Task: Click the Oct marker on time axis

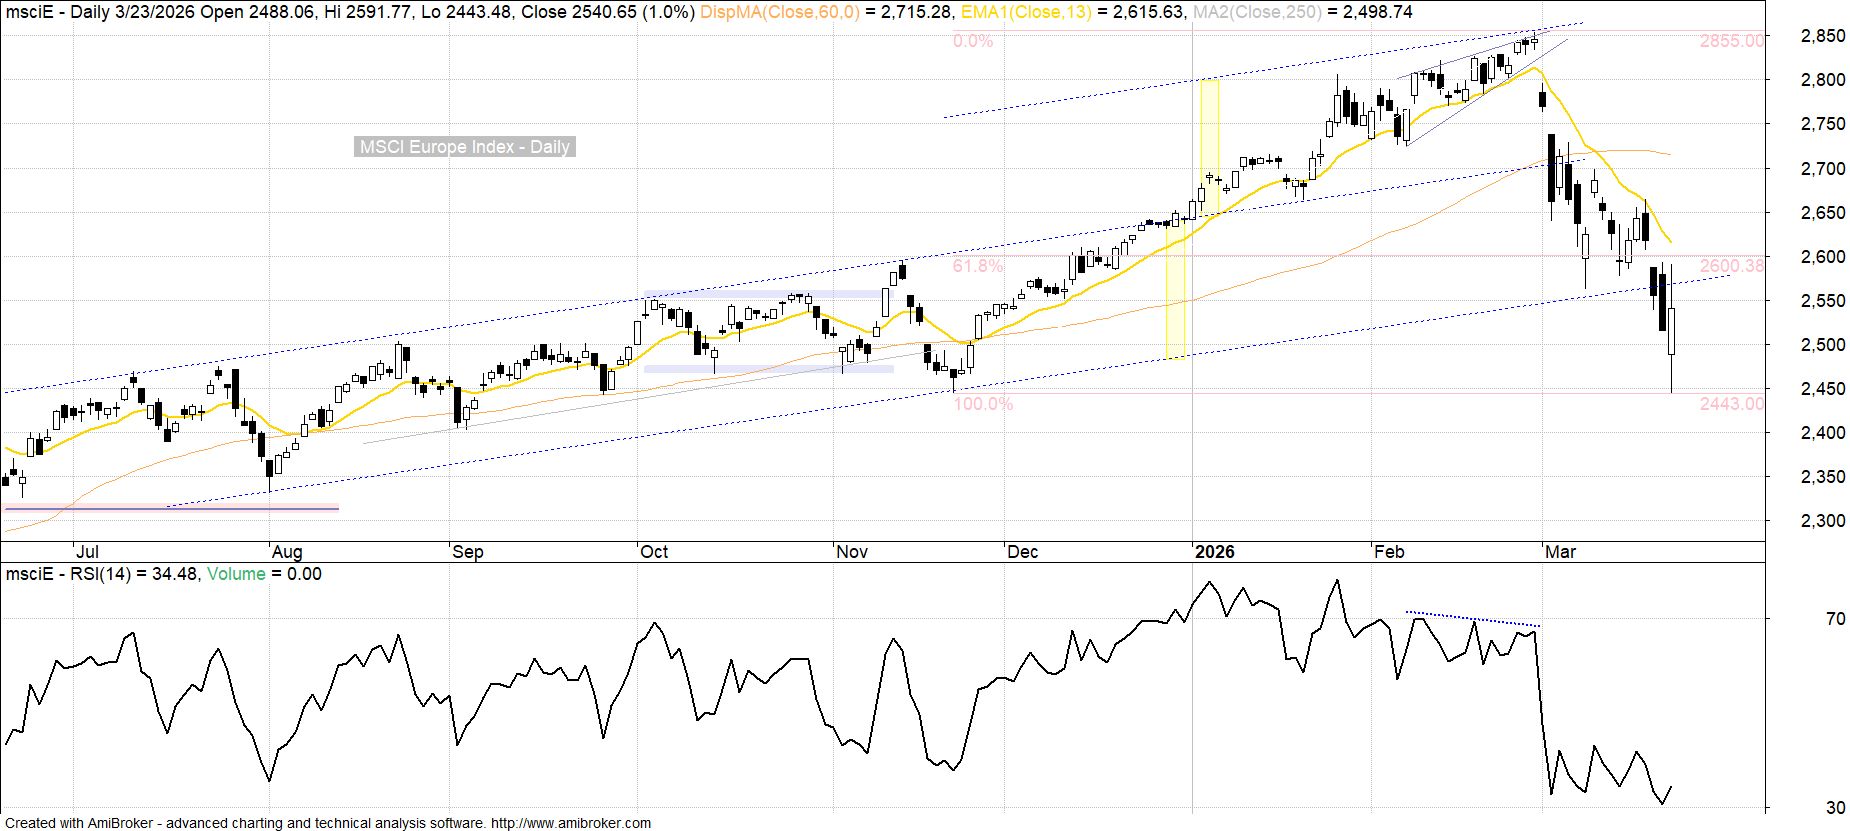Action: (654, 552)
